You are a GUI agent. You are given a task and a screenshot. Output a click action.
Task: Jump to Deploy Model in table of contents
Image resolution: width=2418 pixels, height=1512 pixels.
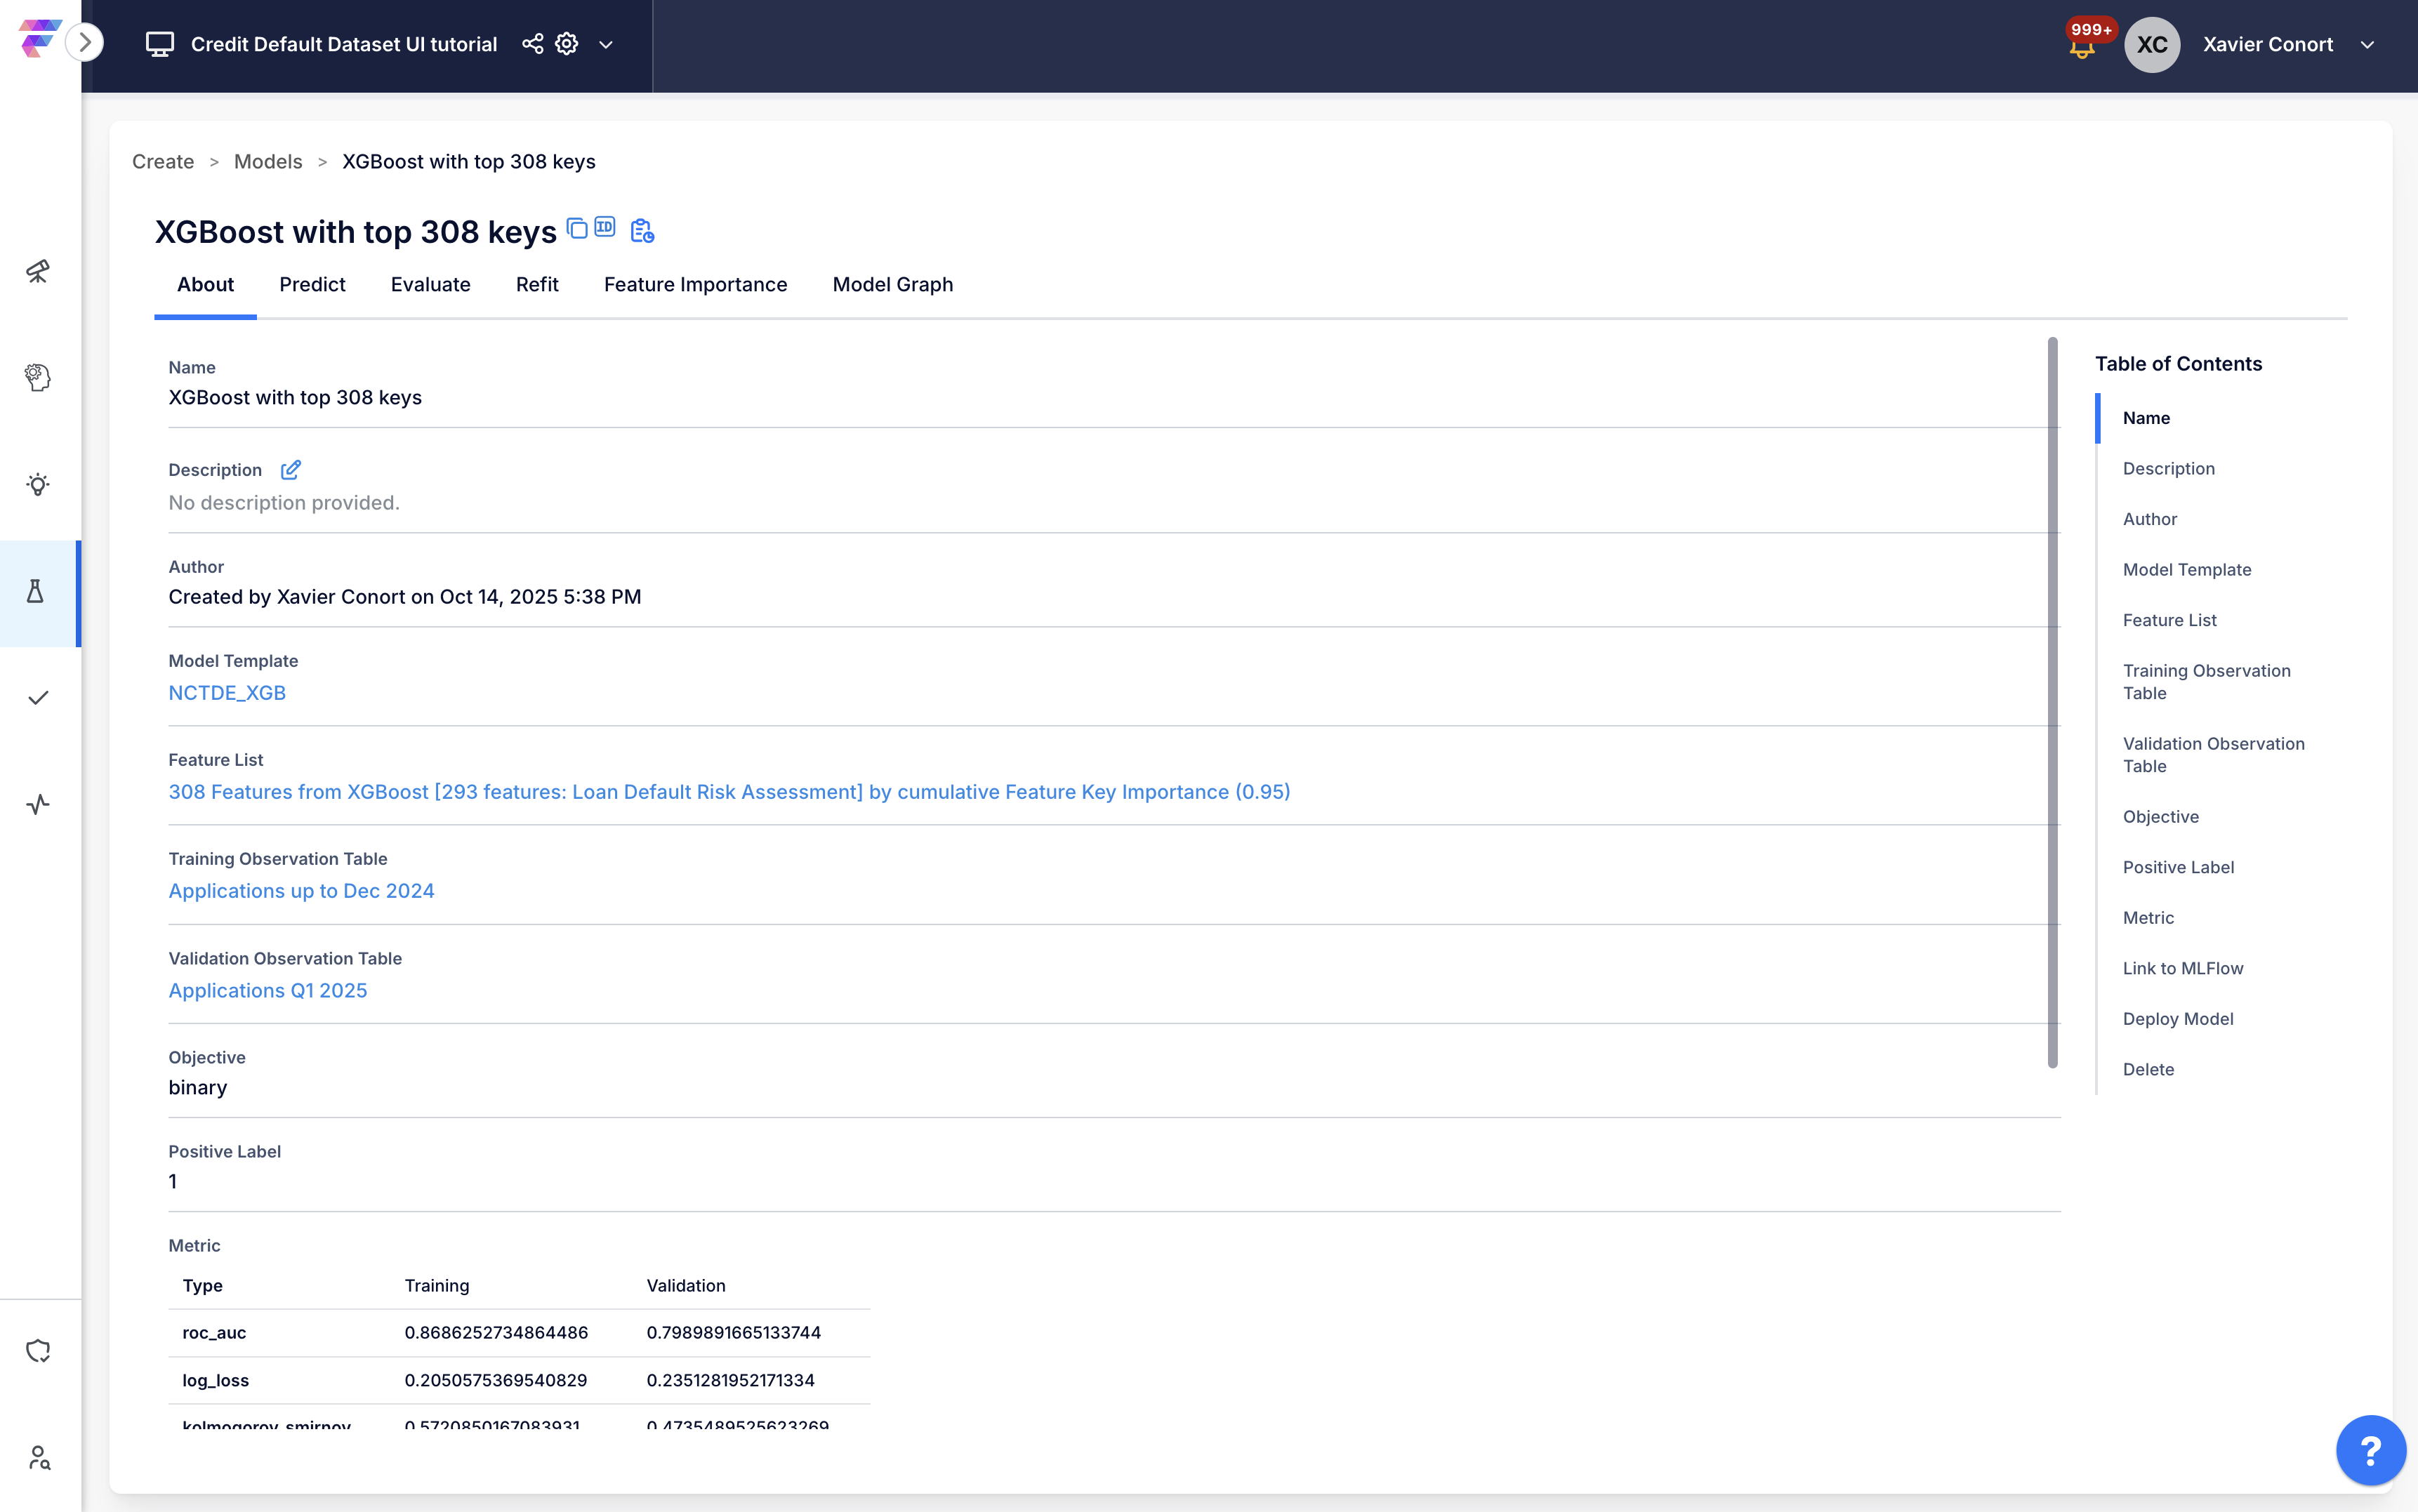coord(2177,1019)
